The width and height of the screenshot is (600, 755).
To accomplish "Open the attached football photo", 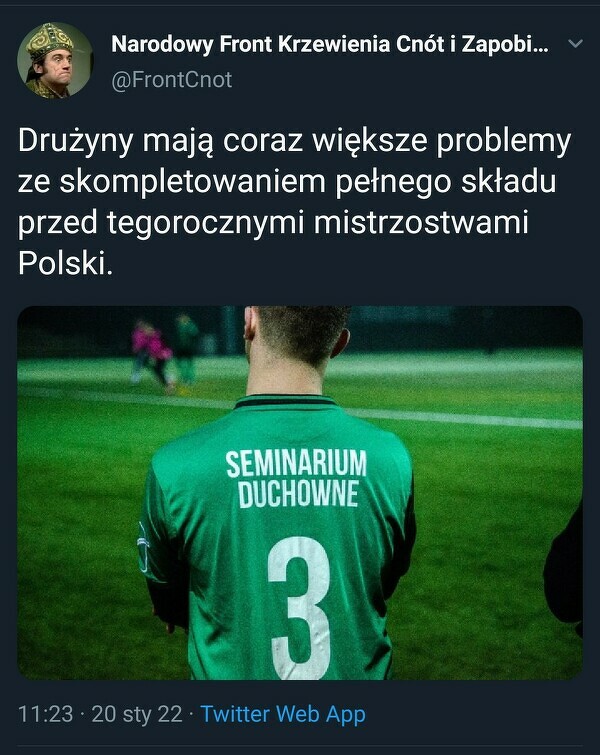I will click(x=300, y=493).
